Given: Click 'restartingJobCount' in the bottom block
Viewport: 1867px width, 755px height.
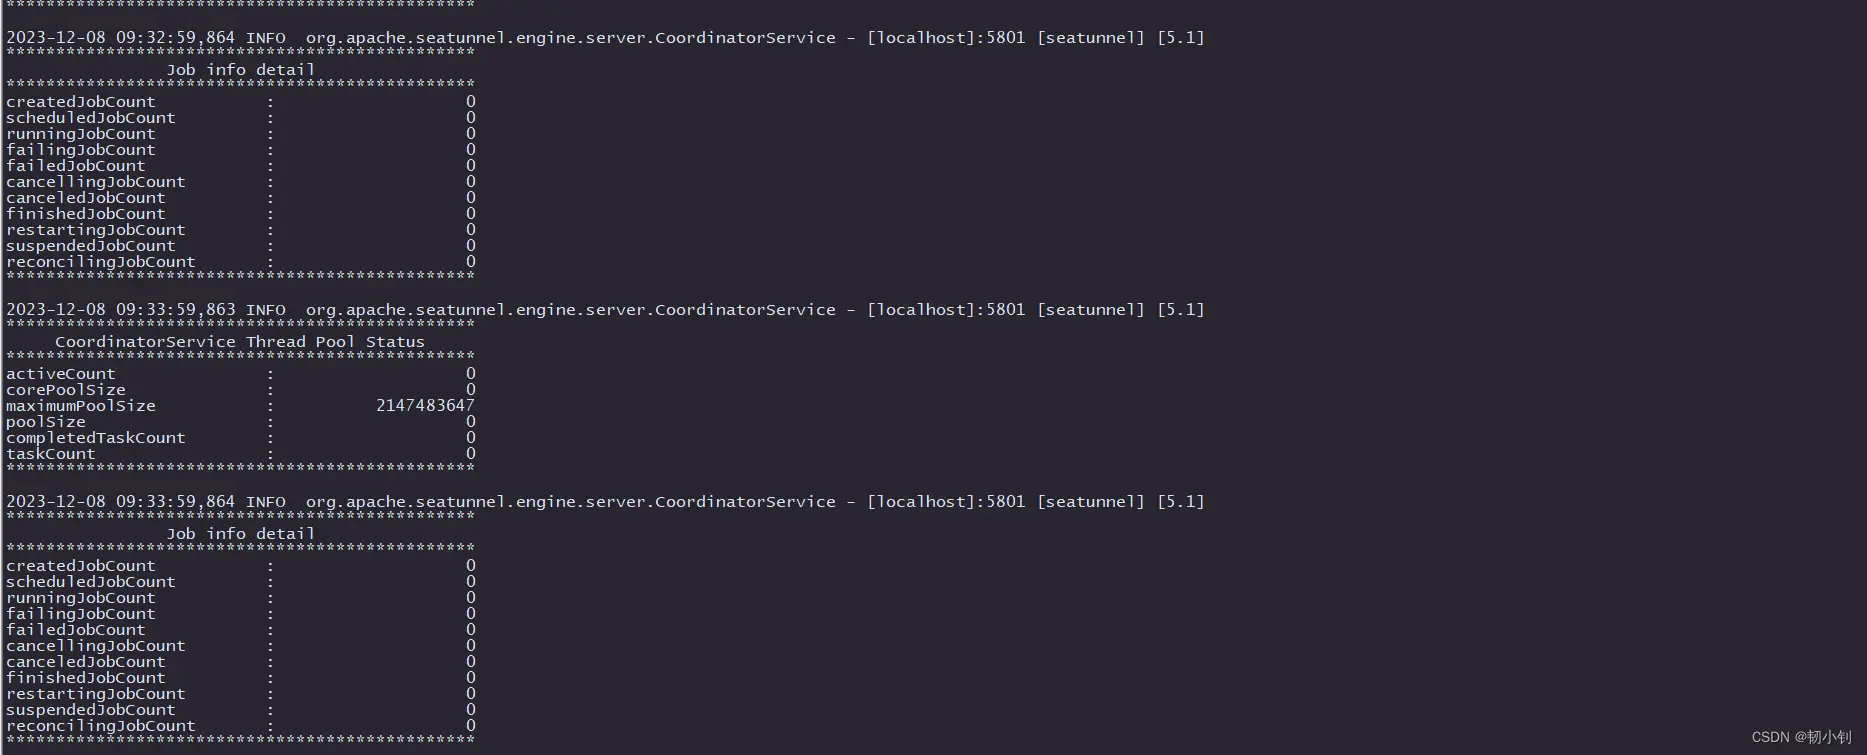Looking at the screenshot, I should point(96,694).
